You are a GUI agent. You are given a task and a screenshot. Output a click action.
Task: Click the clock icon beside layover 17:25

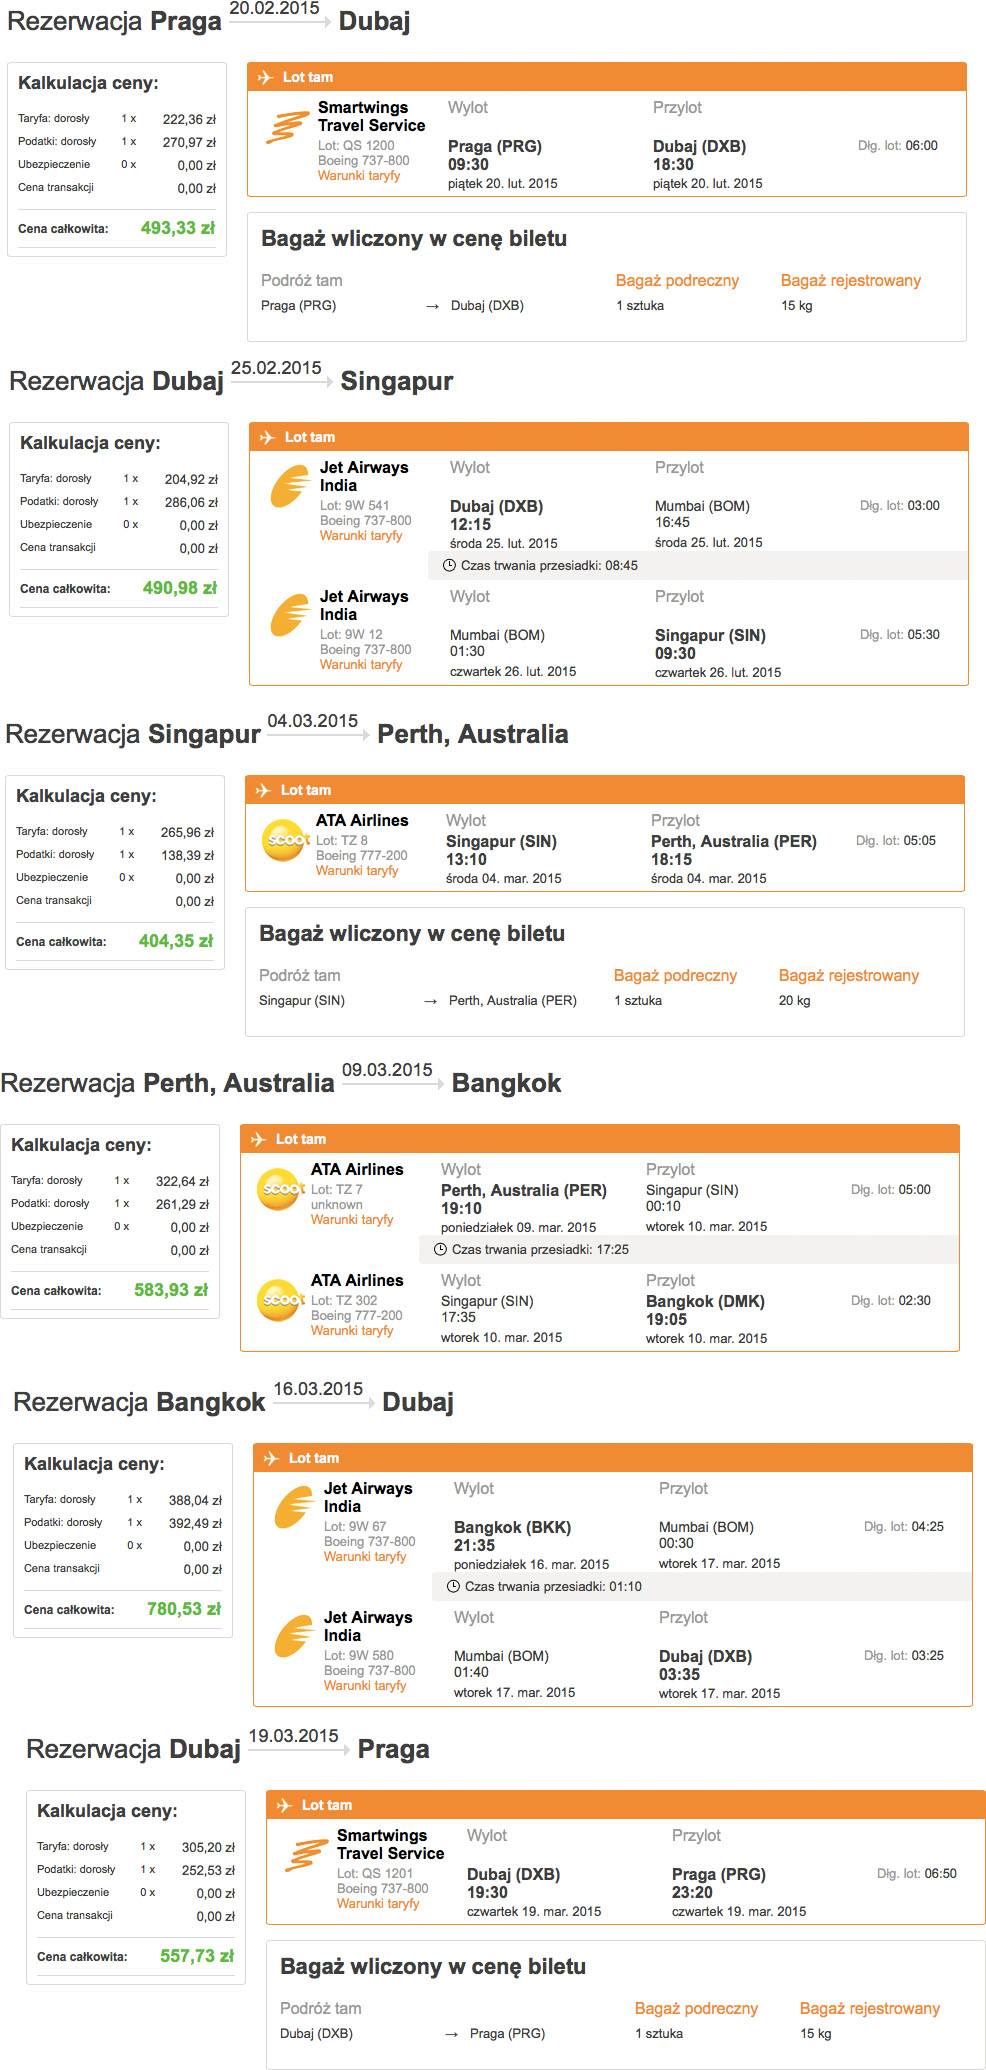coord(440,1249)
